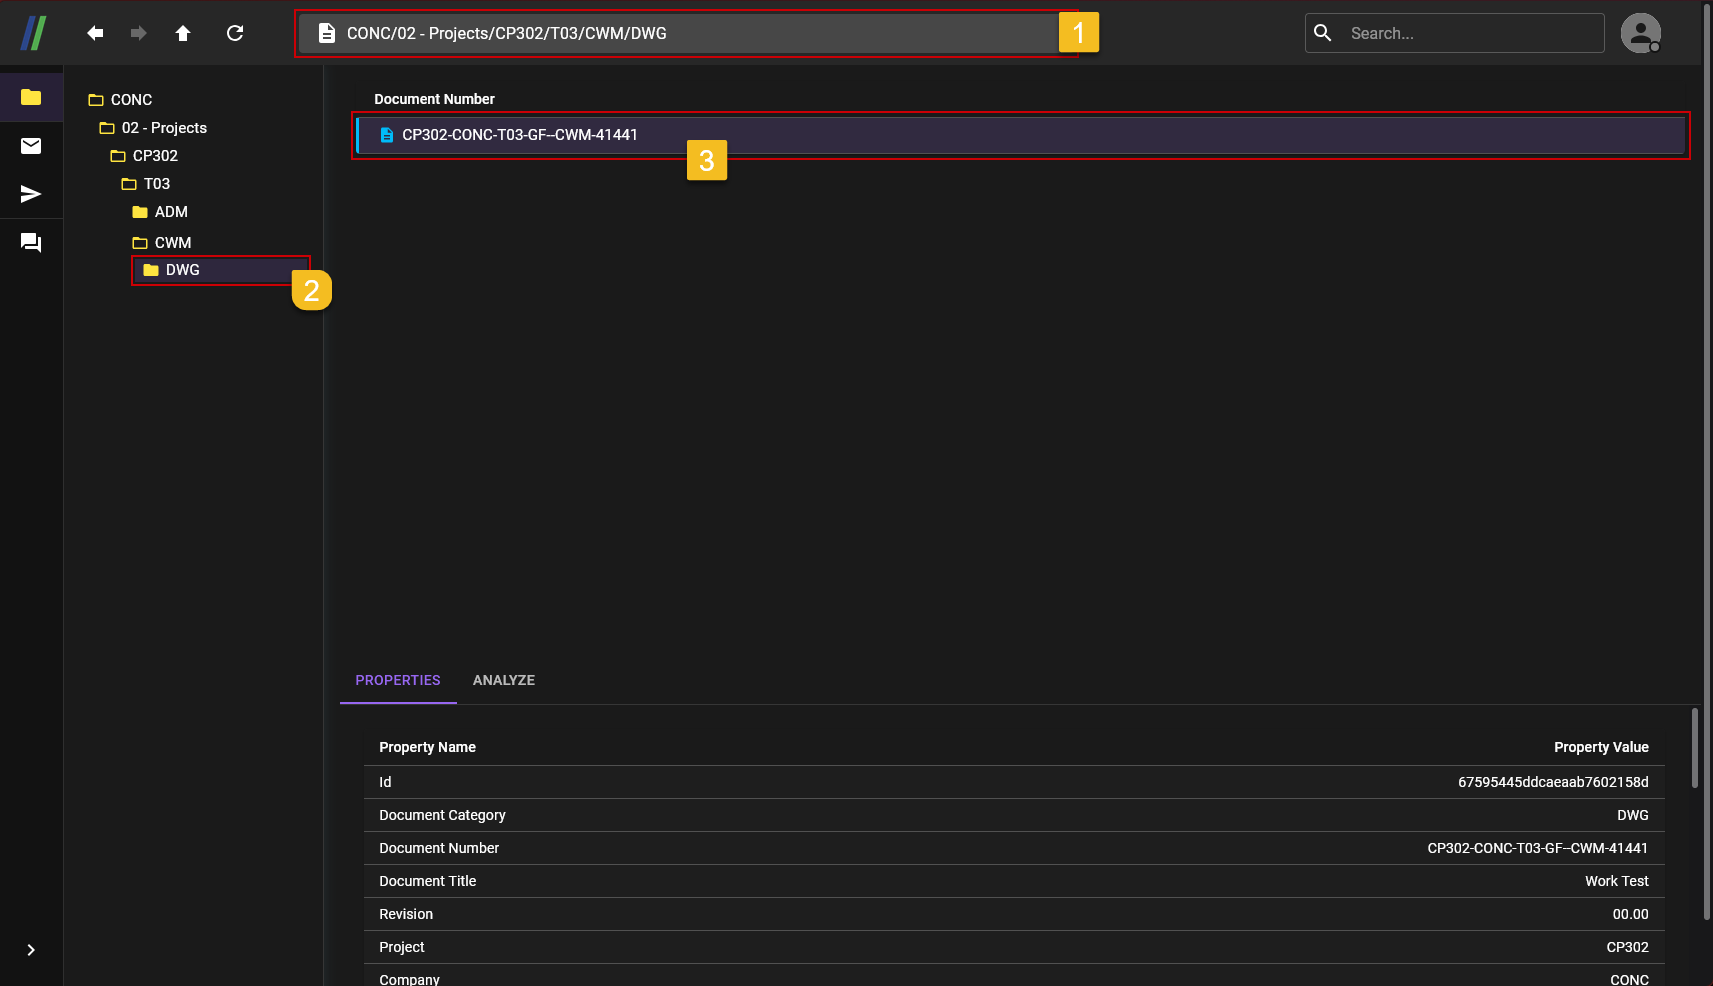The height and width of the screenshot is (986, 1713).
Task: Select the Send/Transmittals icon in sidebar
Action: click(30, 194)
